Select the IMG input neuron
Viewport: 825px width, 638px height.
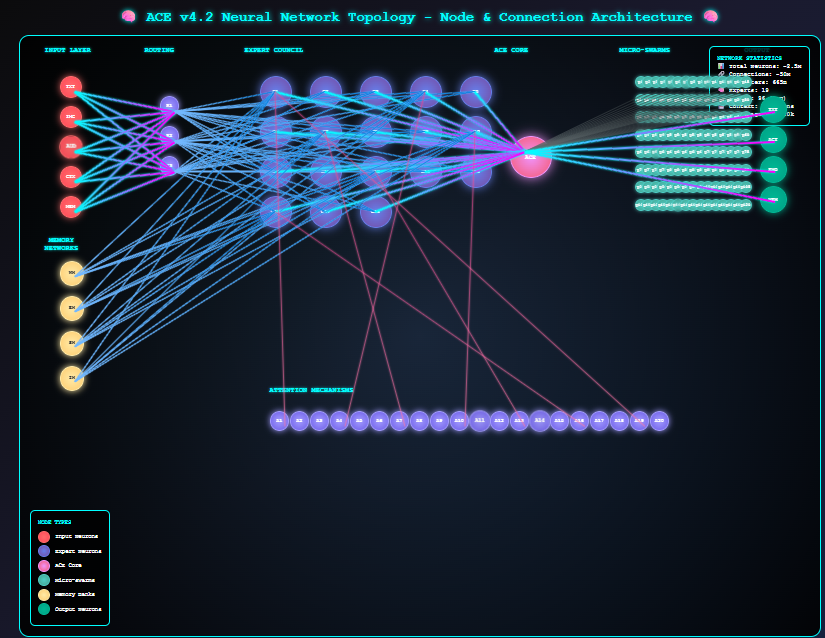71,117
